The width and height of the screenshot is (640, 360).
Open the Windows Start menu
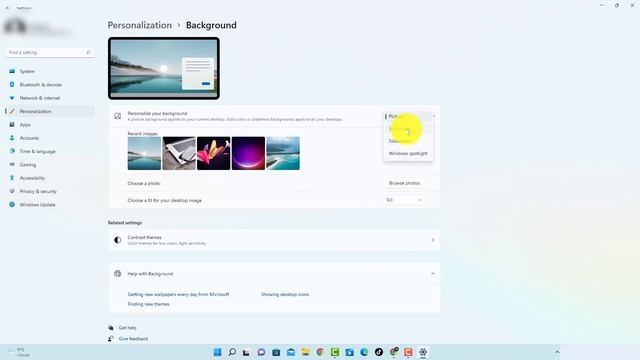pos(218,352)
